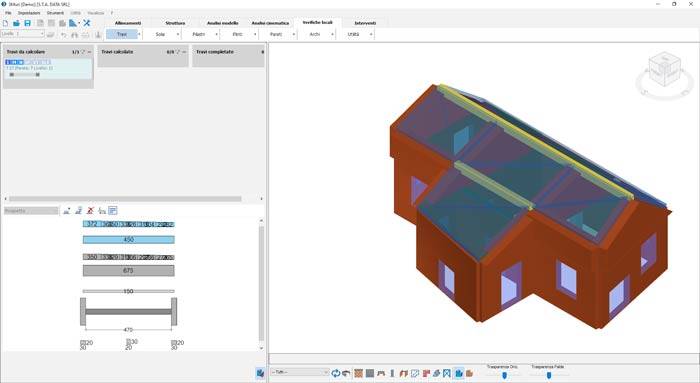Toggle the blue framed opening icon
The width and height of the screenshot is (700, 383).
415,373
